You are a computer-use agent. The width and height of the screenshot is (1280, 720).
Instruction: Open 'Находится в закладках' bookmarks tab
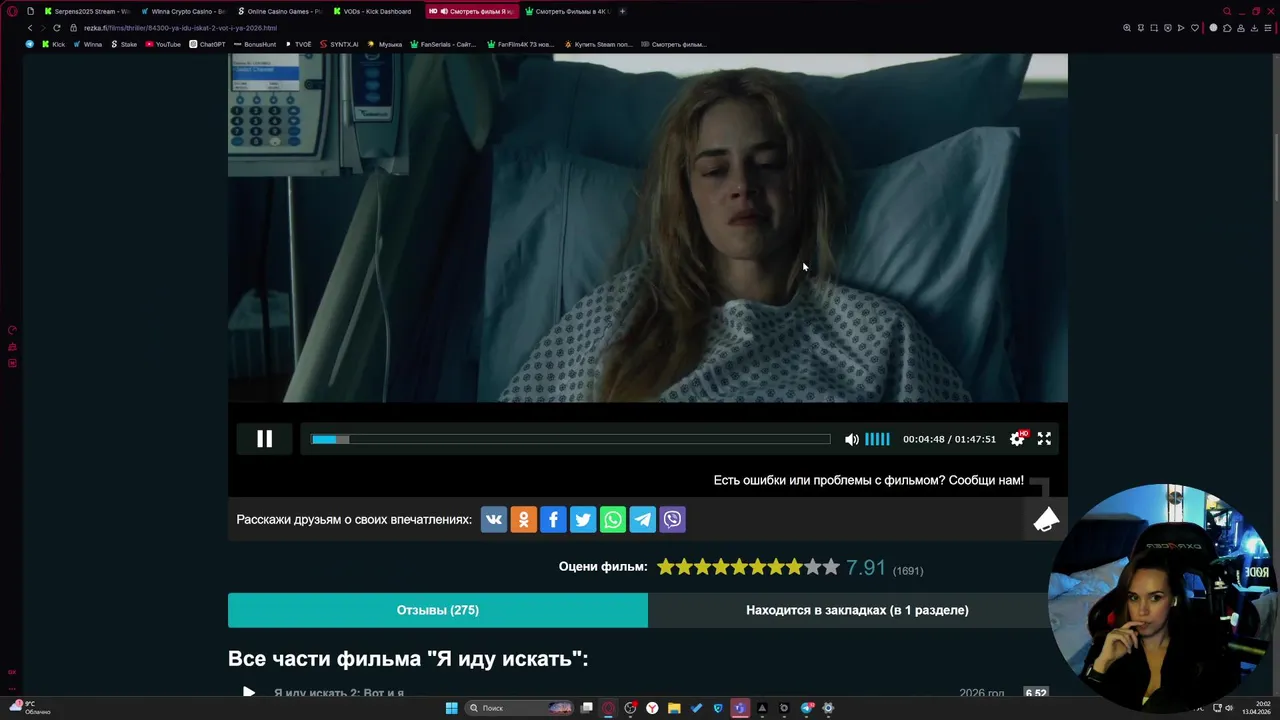tap(857, 610)
